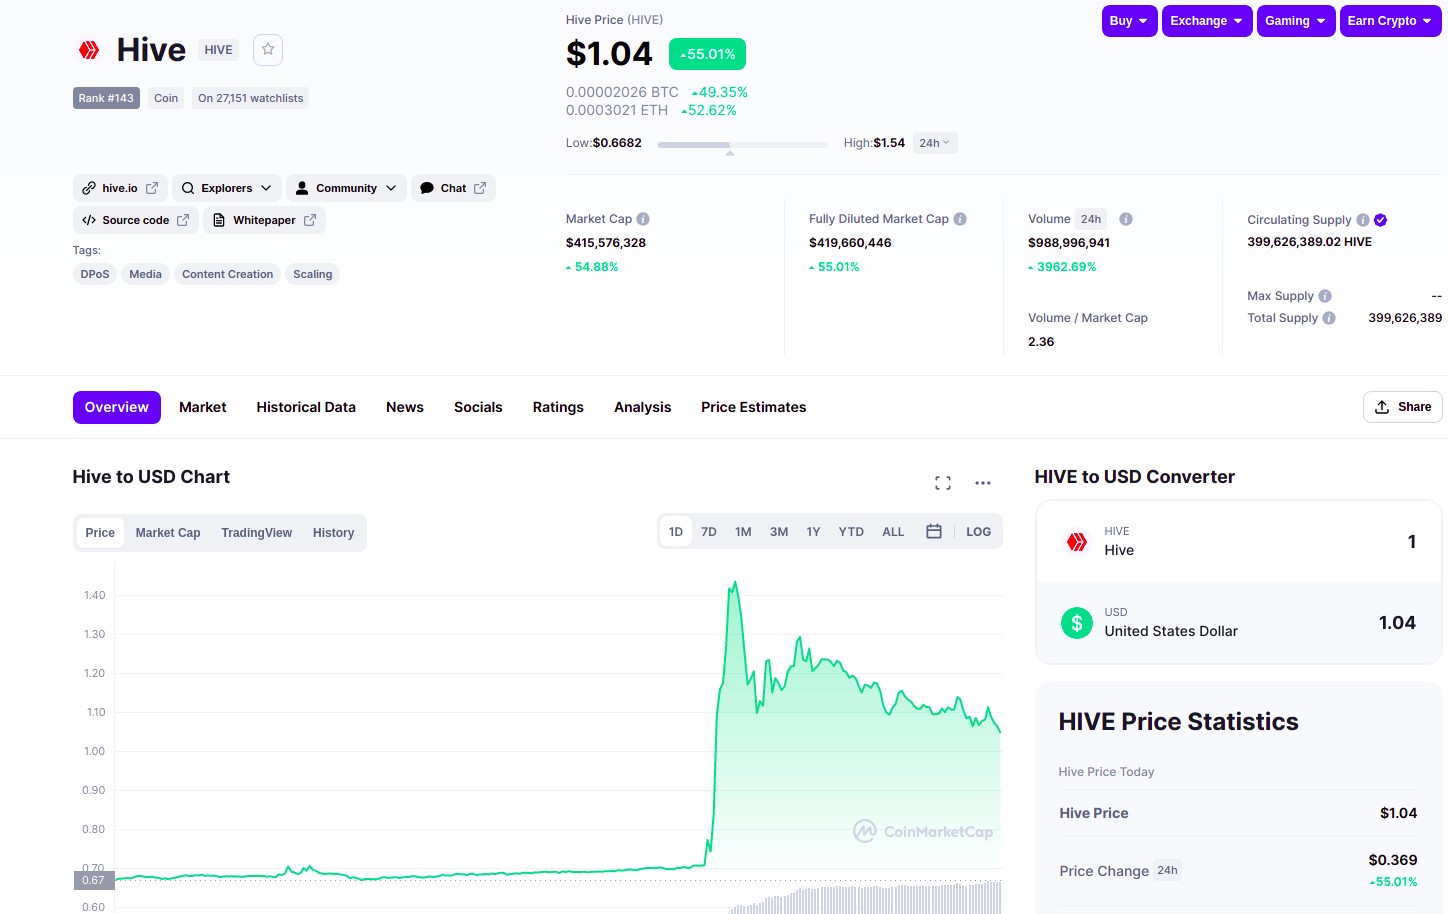Image resolution: width=1448 pixels, height=914 pixels.
Task: Set chart range to YTD
Action: [851, 532]
